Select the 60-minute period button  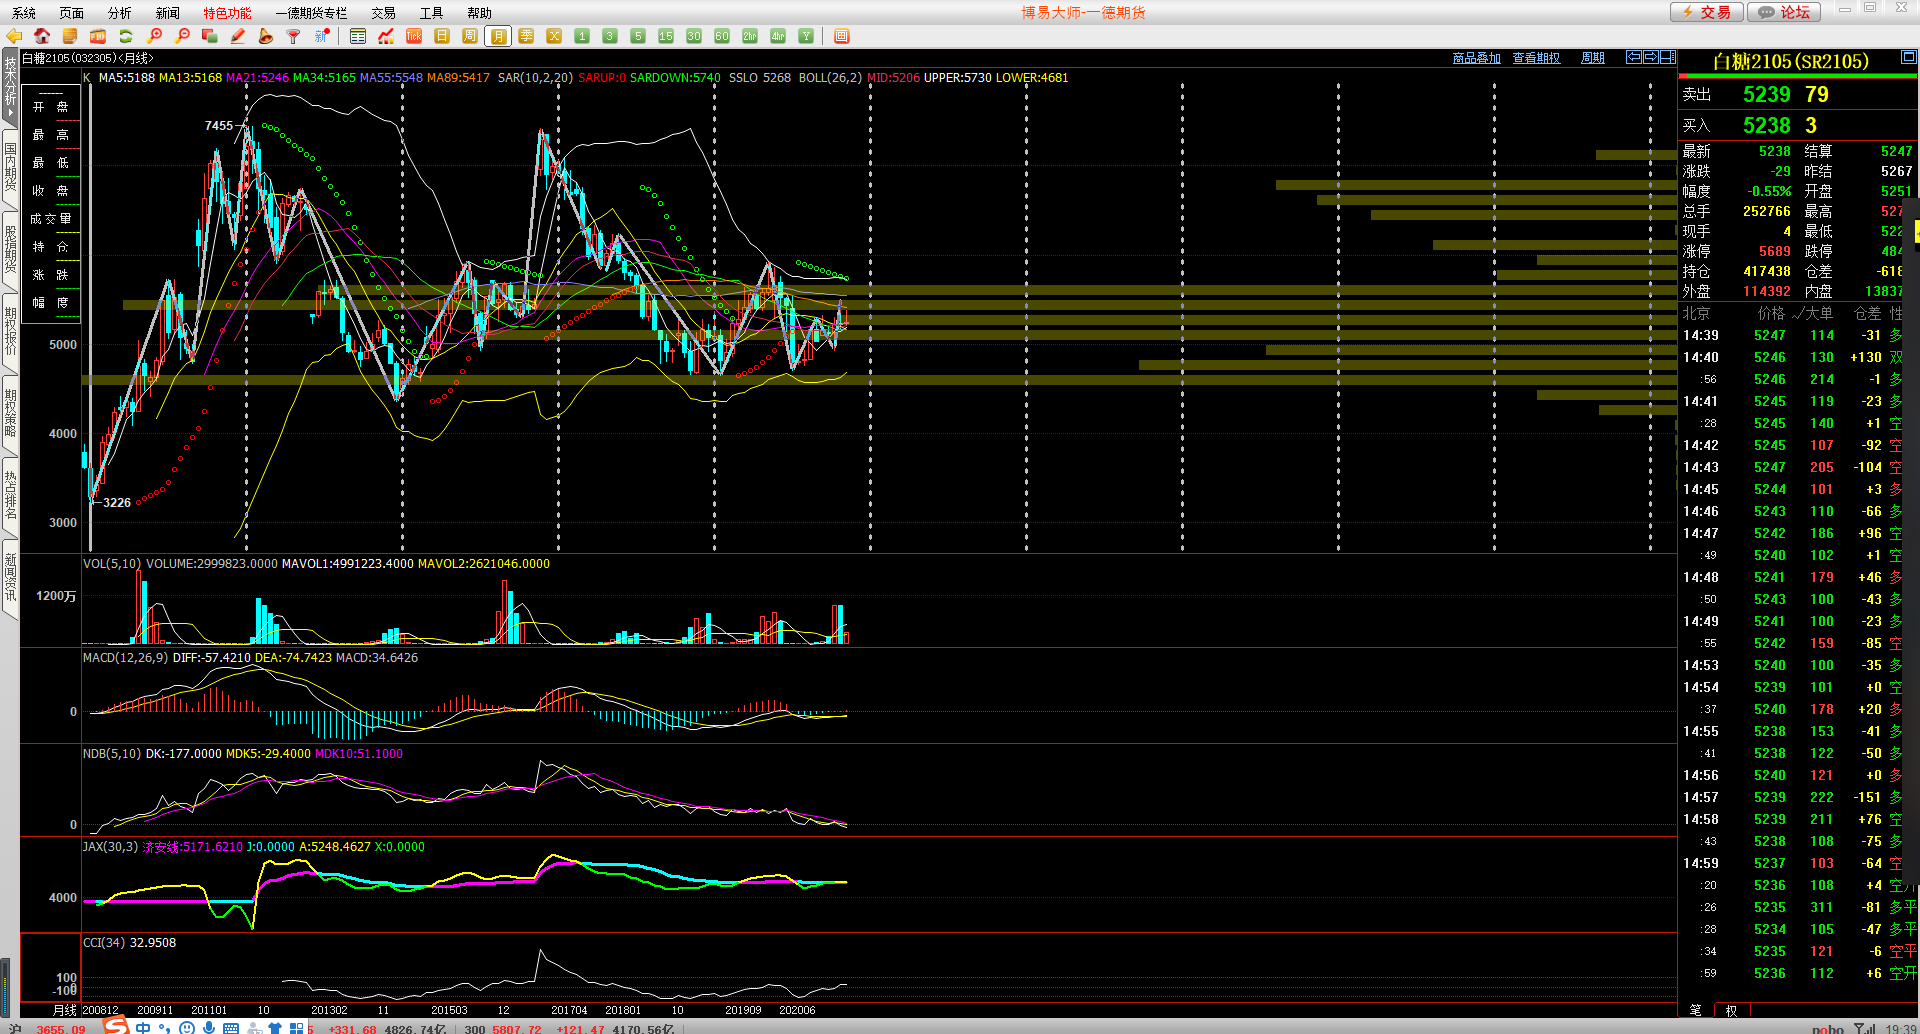[722, 36]
